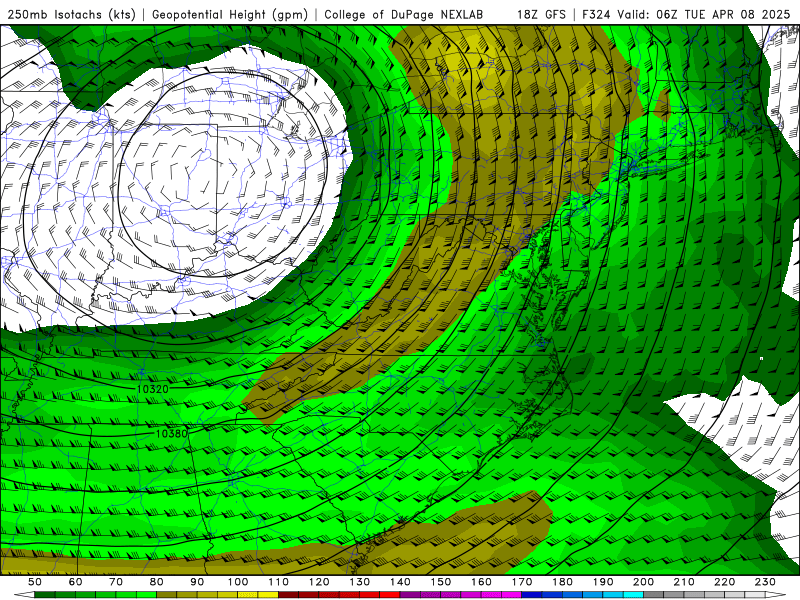
Task: Click the 120 kts color bar label
Action: pos(319,582)
